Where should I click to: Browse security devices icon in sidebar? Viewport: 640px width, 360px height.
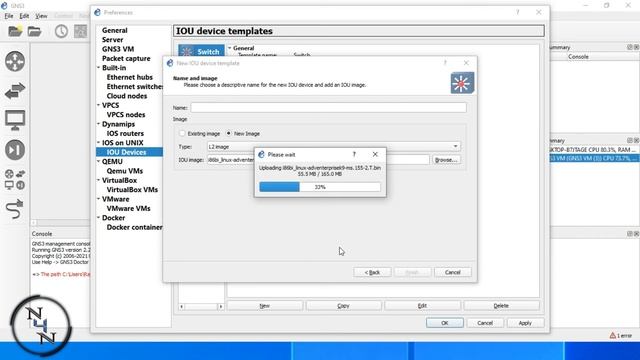[x=15, y=150]
